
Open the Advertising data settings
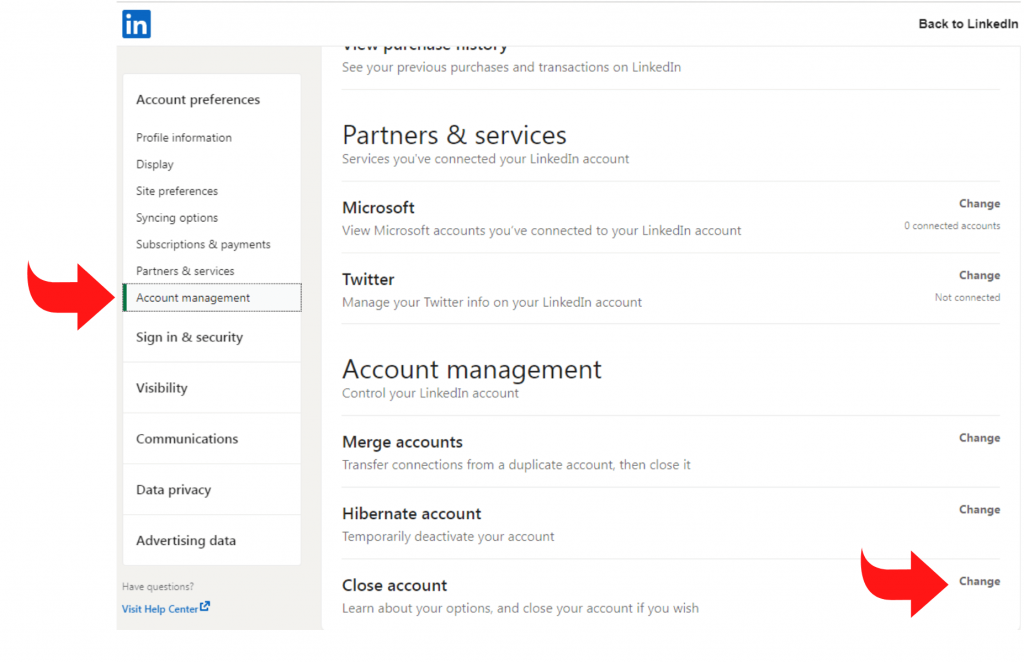(x=185, y=540)
